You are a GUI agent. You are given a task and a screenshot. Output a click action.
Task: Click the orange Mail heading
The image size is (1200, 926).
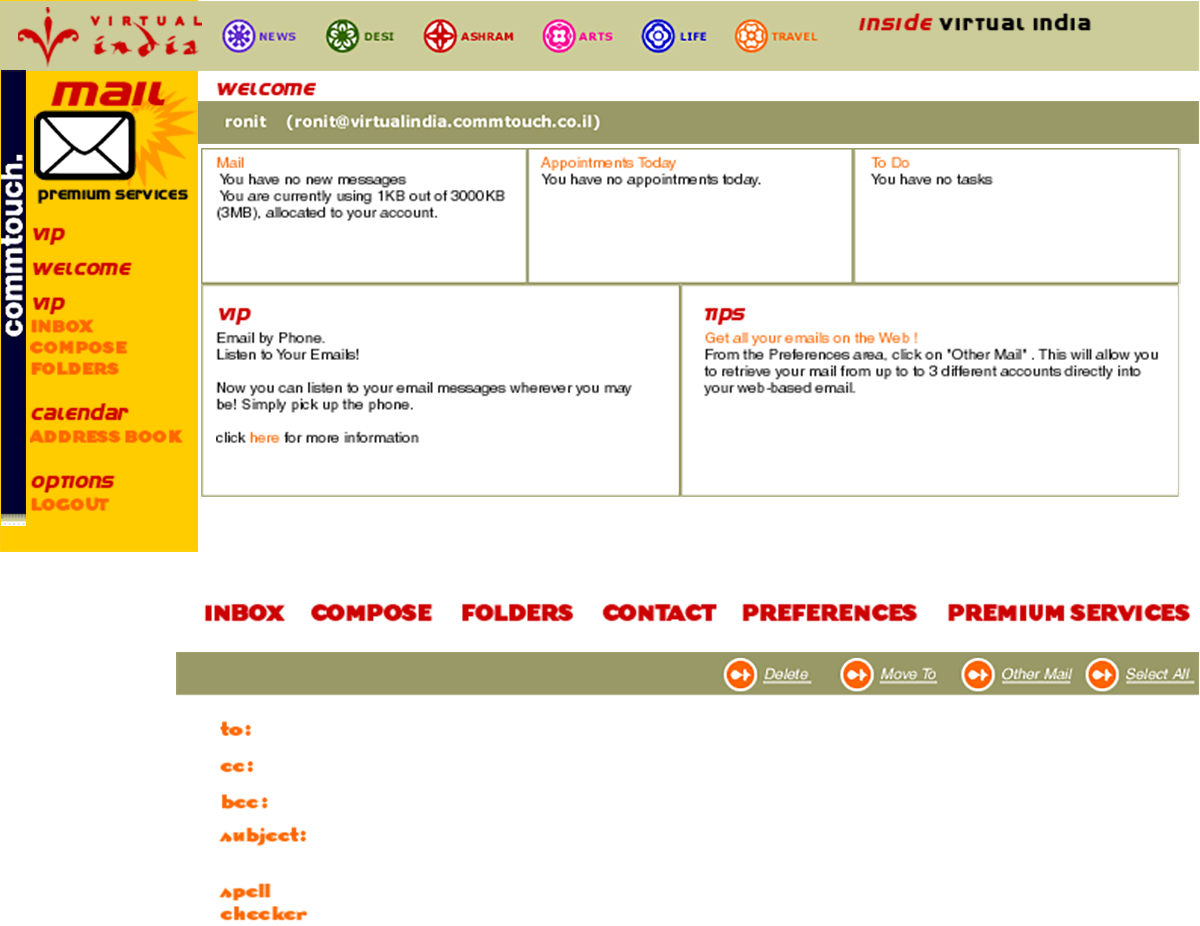pos(230,163)
